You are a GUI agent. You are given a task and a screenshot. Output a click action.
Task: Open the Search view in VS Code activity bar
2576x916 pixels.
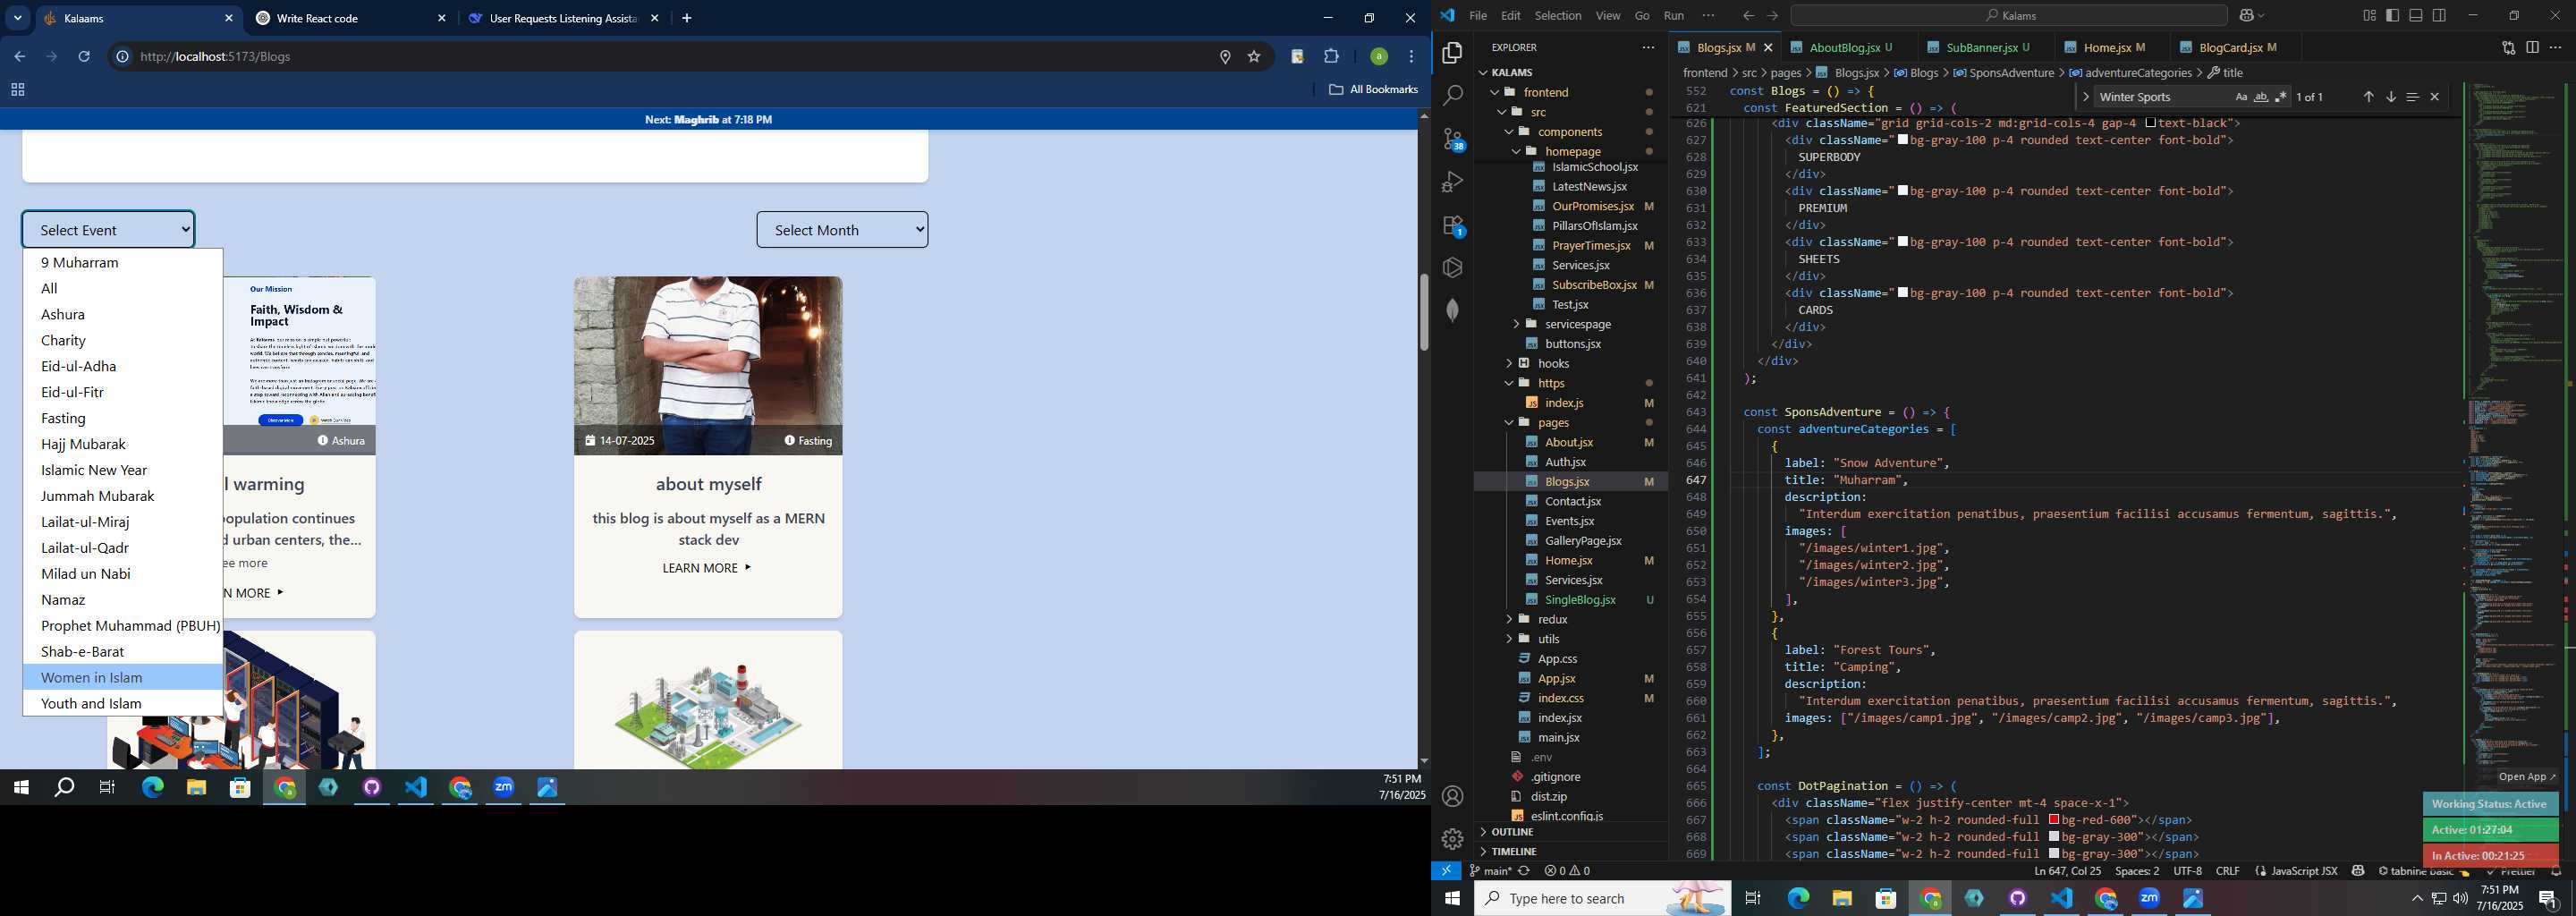pyautogui.click(x=1453, y=95)
